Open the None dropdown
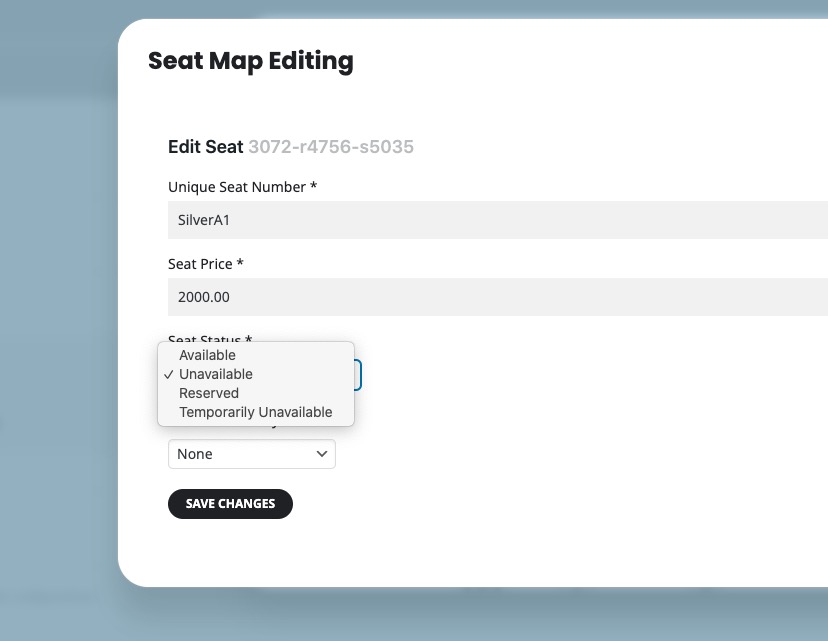This screenshot has height=641, width=828. tap(251, 454)
